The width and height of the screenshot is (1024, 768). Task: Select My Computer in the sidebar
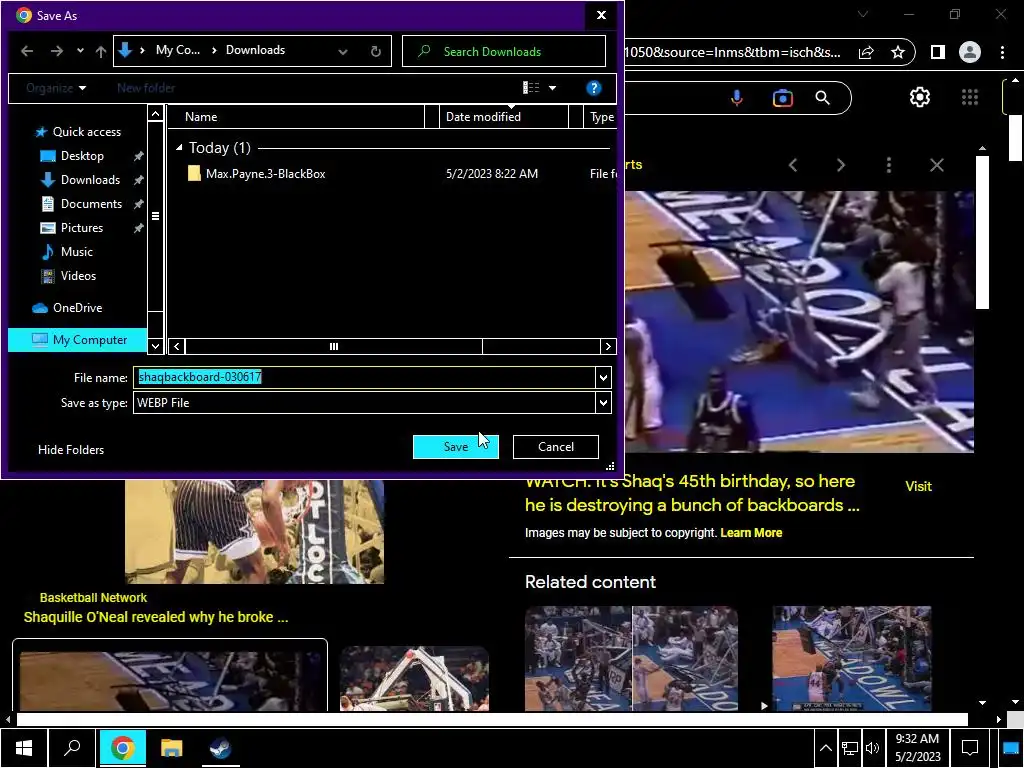[x=78, y=340]
